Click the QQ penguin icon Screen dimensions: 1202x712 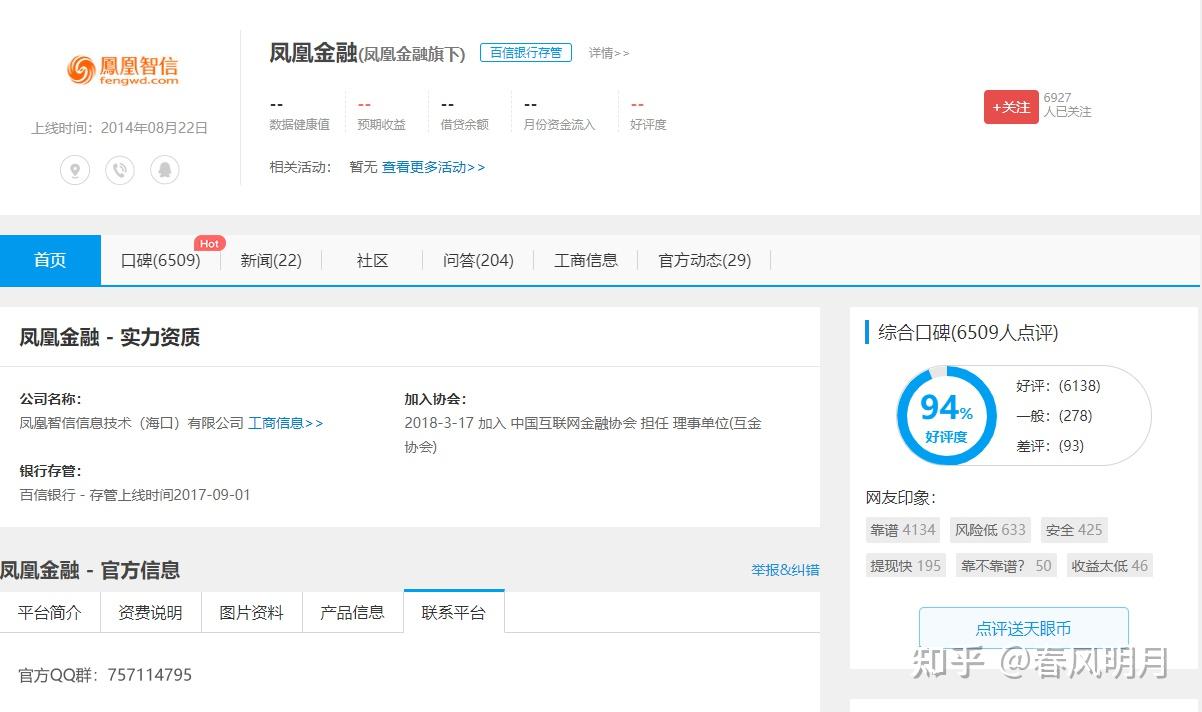(x=165, y=170)
